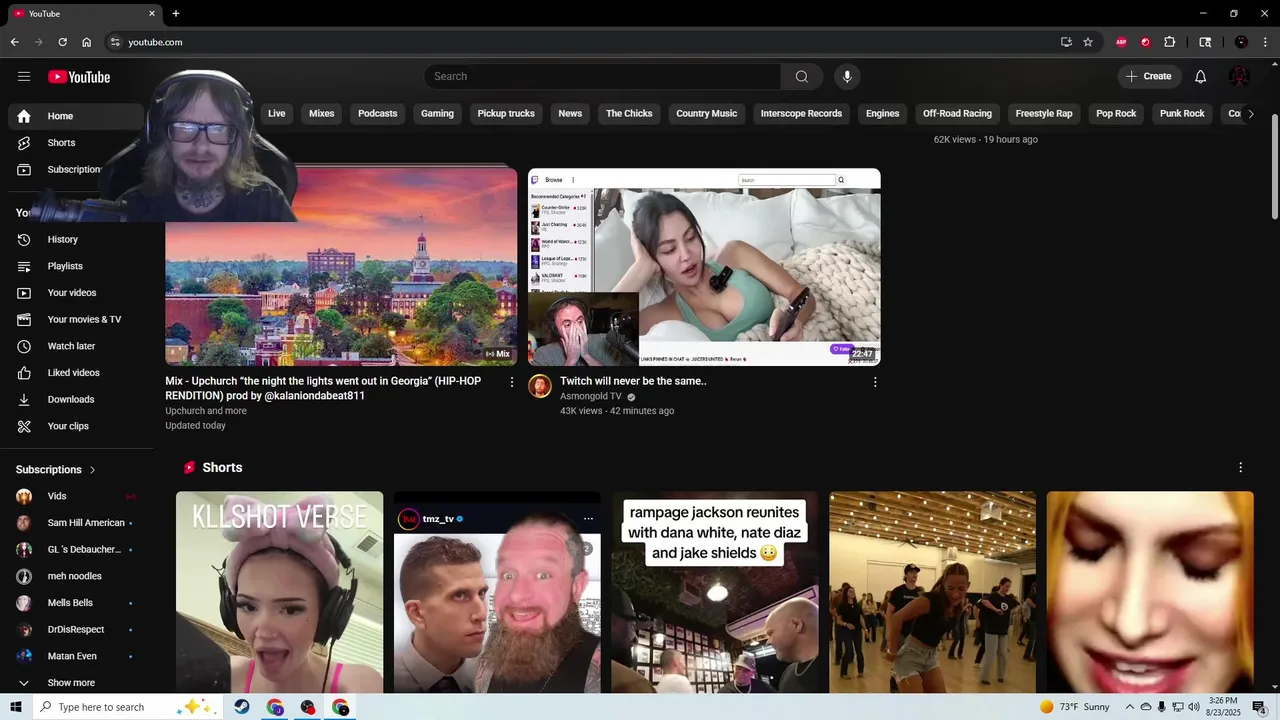
Task: Open Asmongold TV channel avatar
Action: [540, 386]
